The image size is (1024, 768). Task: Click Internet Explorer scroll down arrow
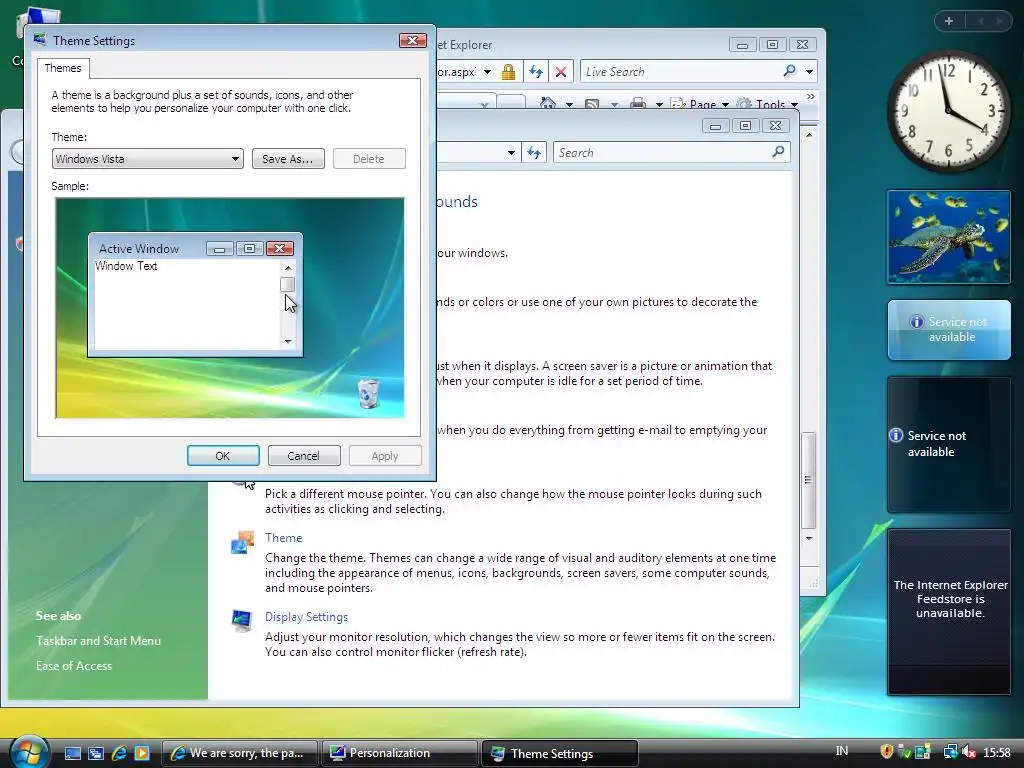[808, 539]
